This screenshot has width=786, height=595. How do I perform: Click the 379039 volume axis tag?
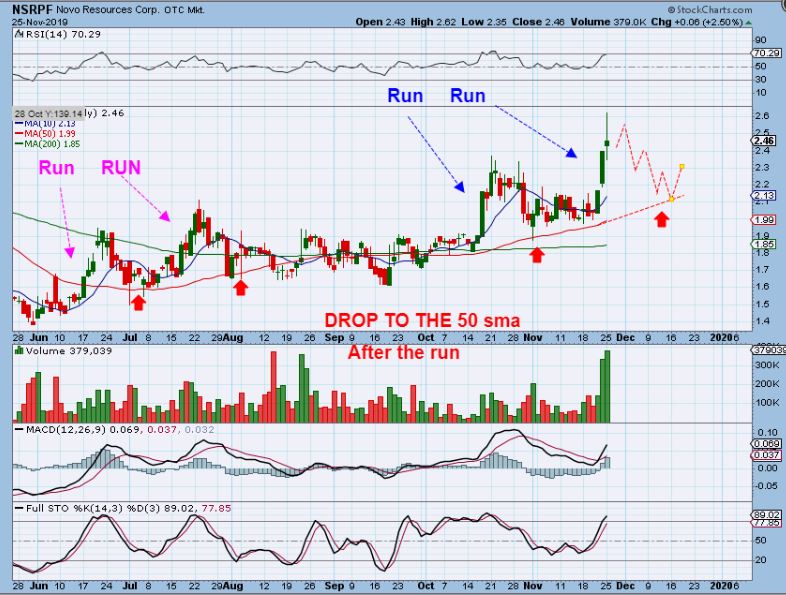[x=769, y=350]
